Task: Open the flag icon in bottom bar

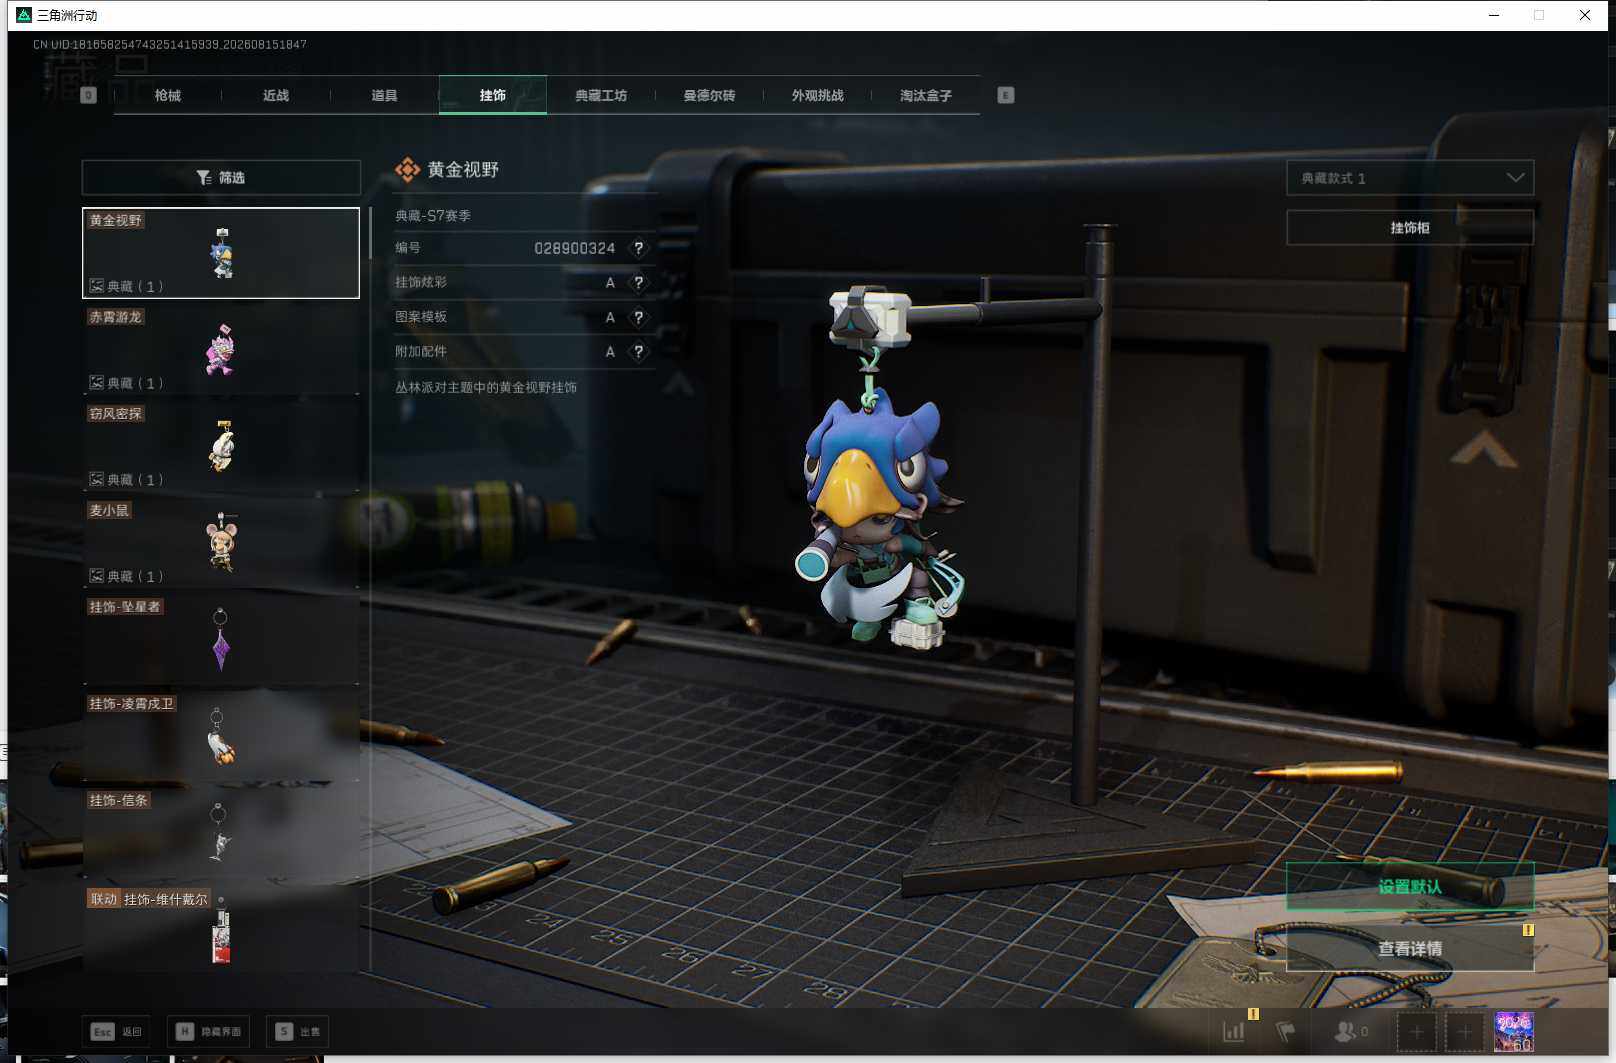Action: pos(1286,1031)
